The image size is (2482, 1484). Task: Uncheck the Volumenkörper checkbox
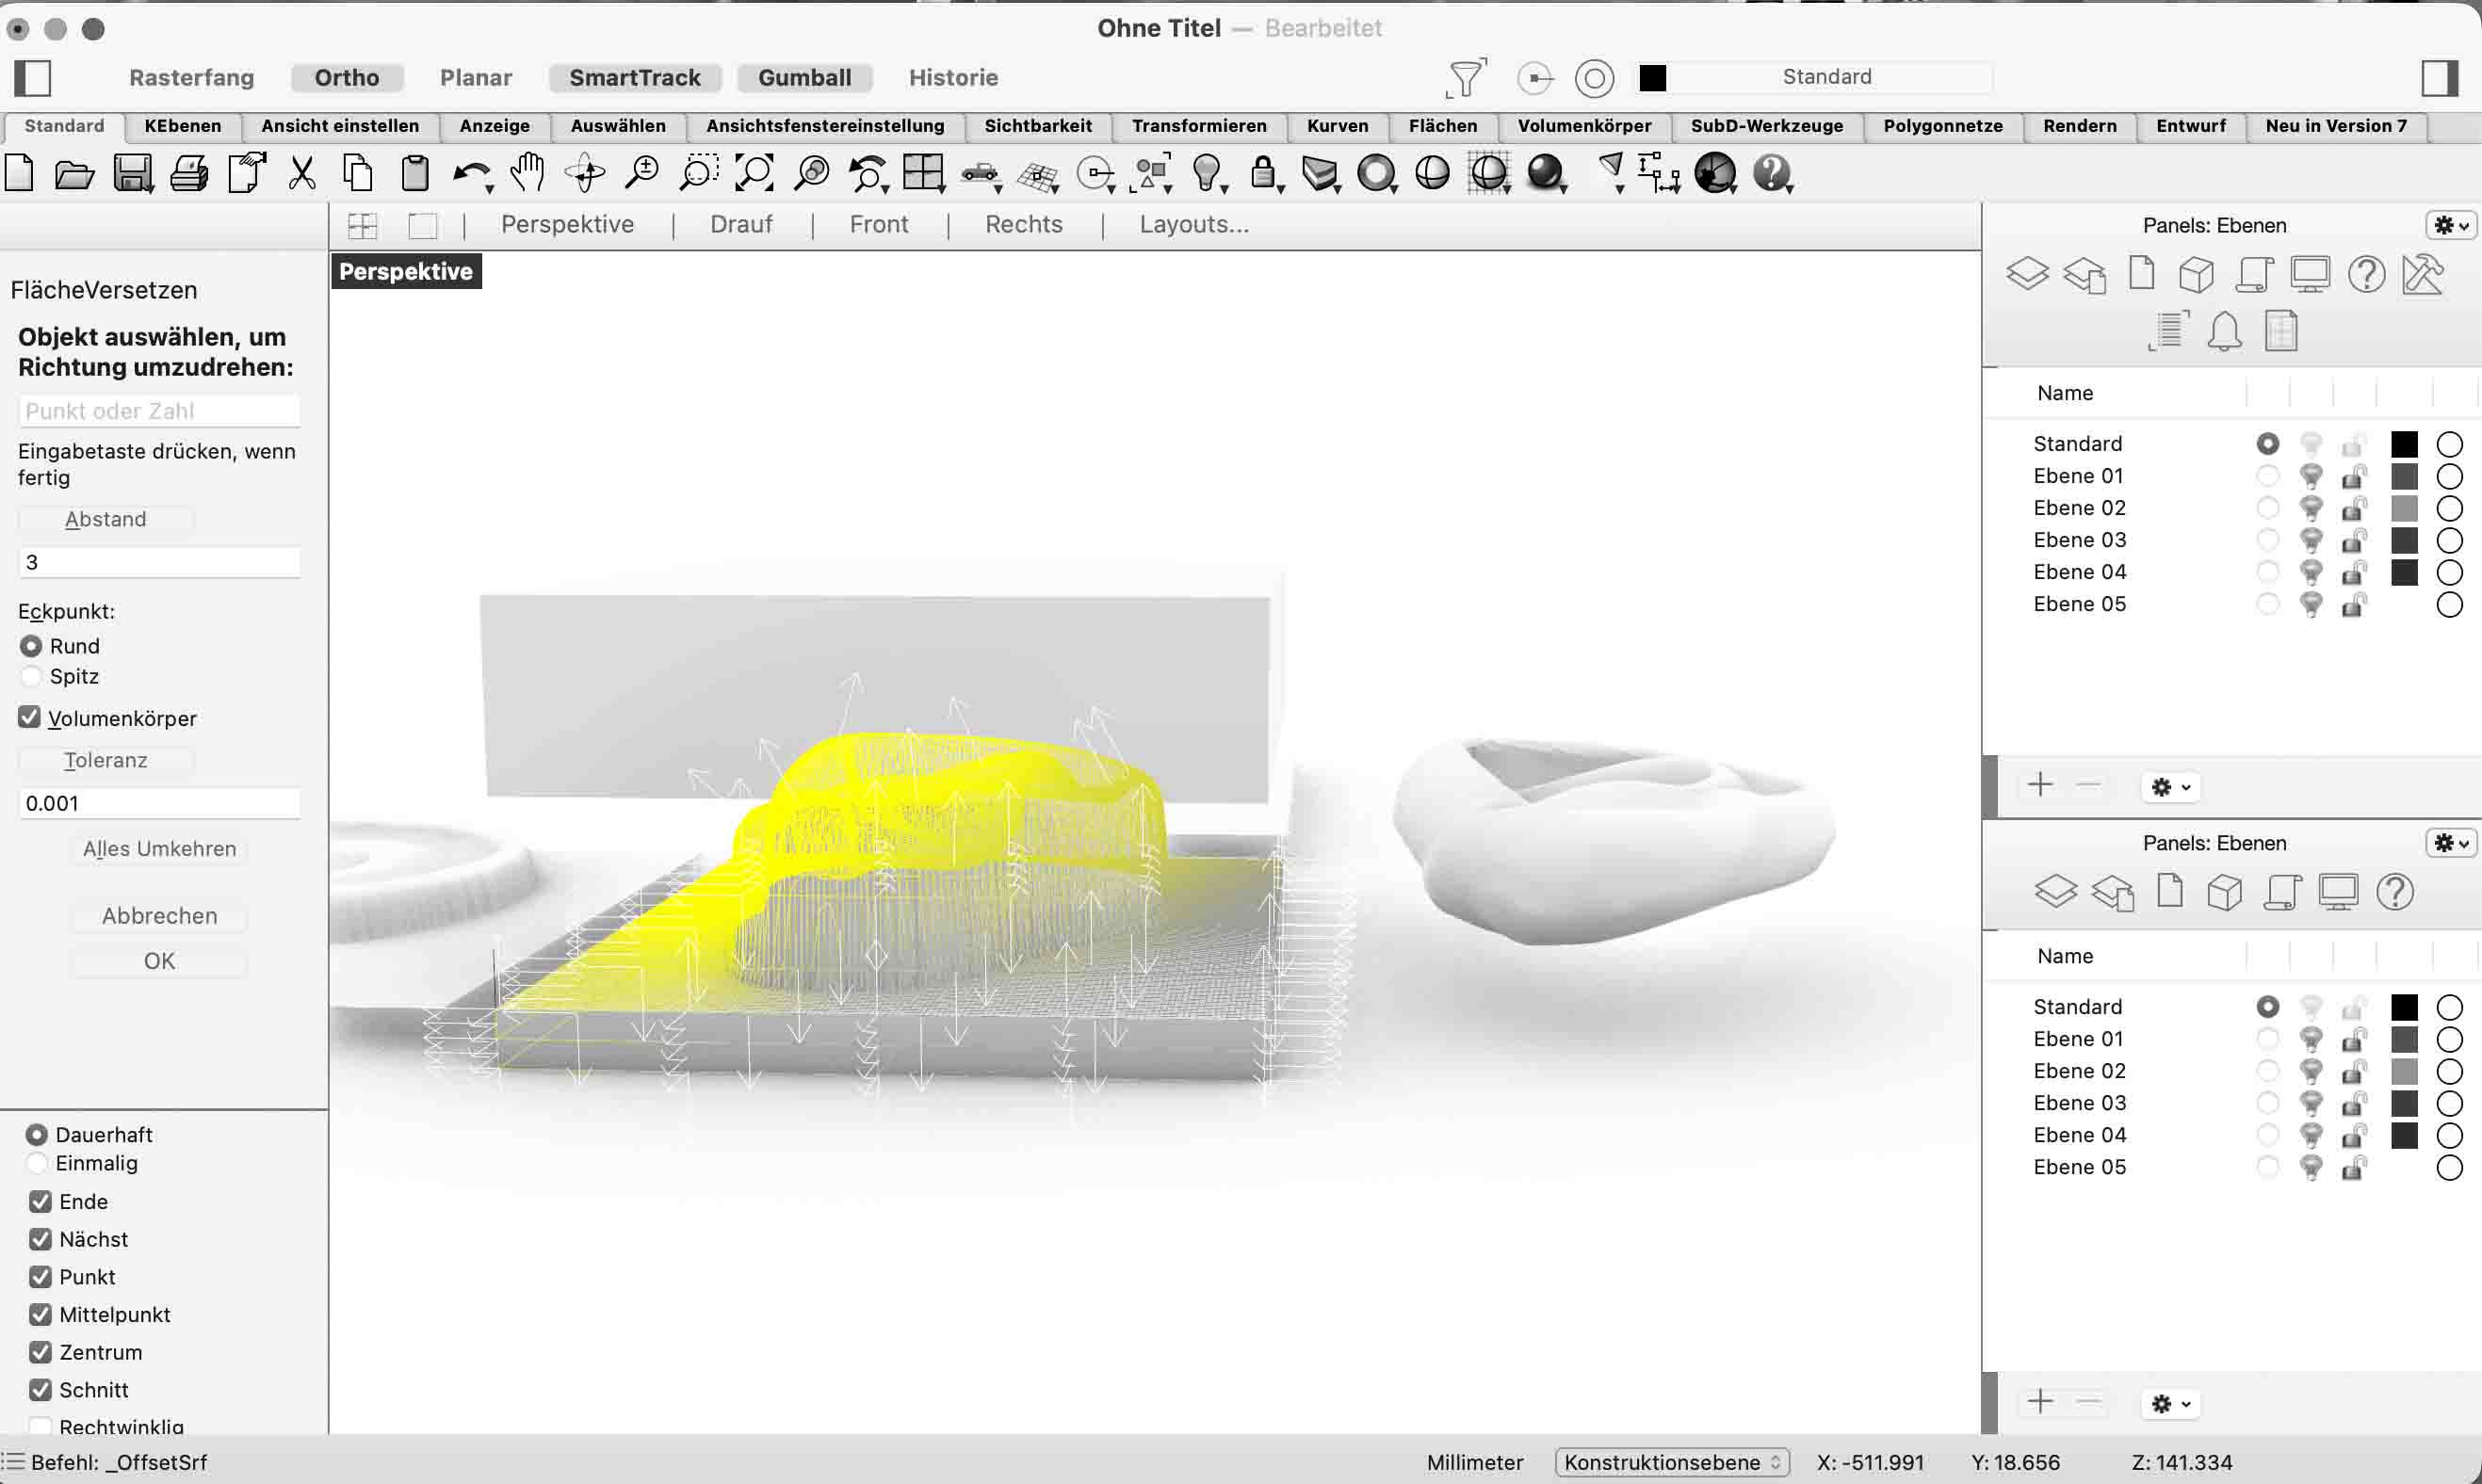pos(30,718)
